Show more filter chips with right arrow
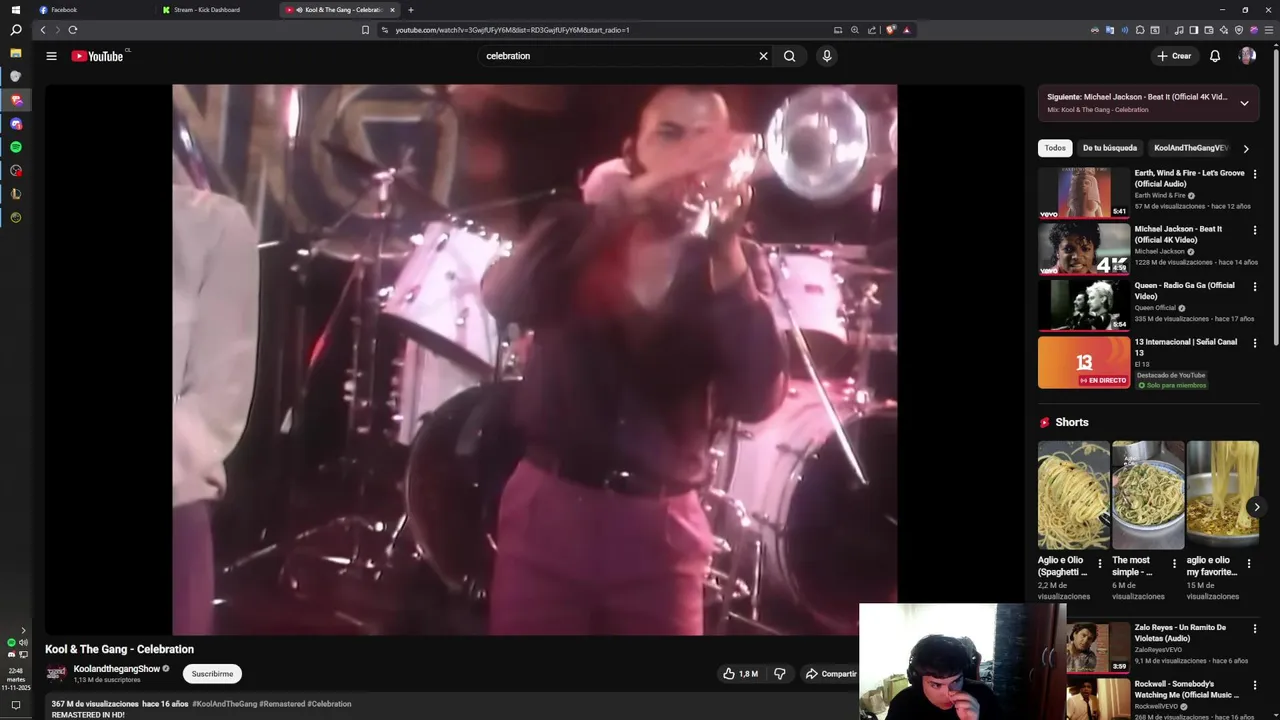The height and width of the screenshot is (720, 1280). click(x=1246, y=148)
